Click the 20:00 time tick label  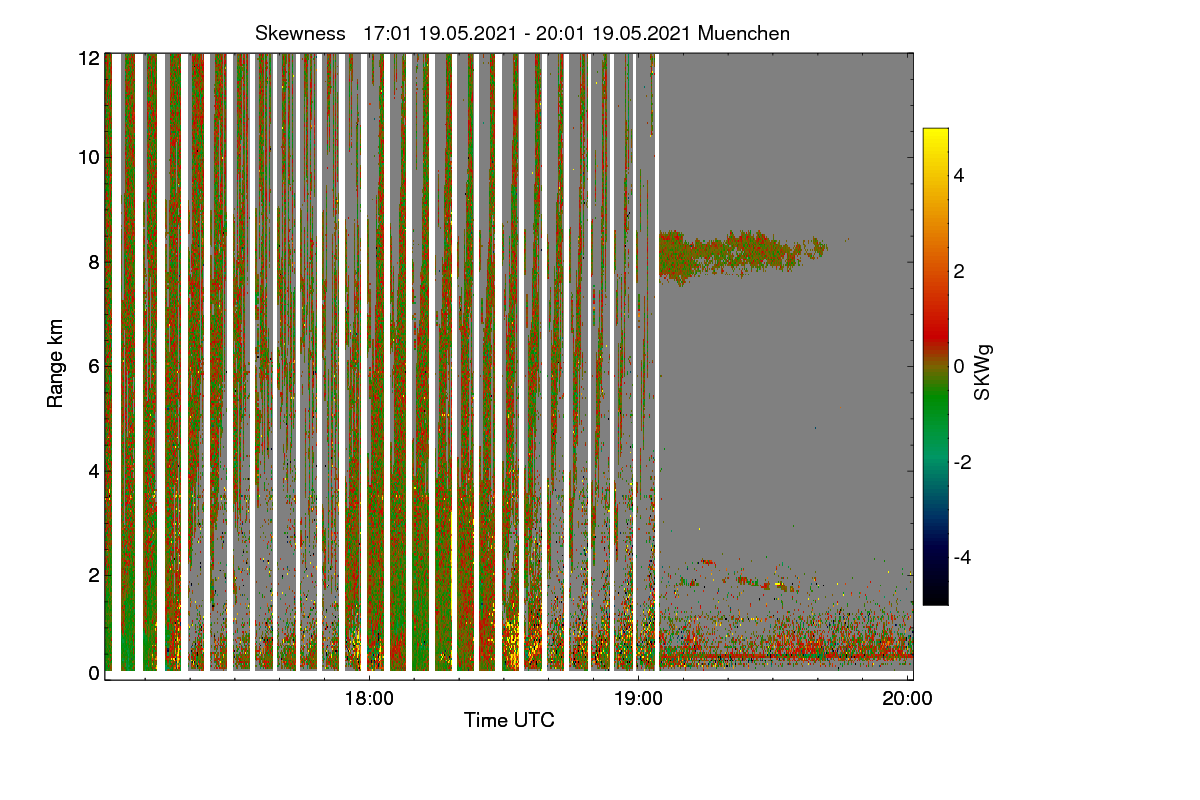(x=908, y=699)
